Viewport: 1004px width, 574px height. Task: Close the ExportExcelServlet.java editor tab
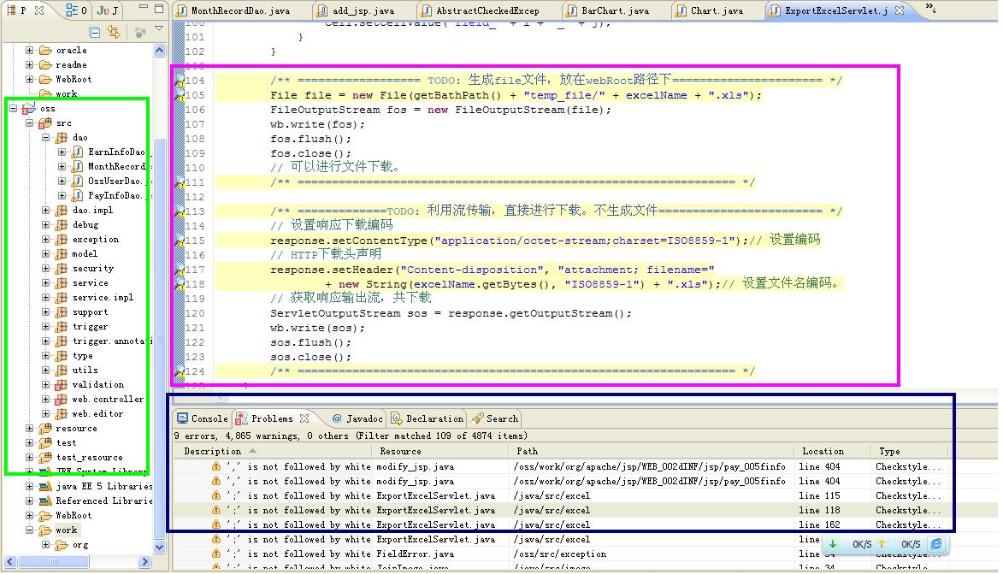(899, 11)
